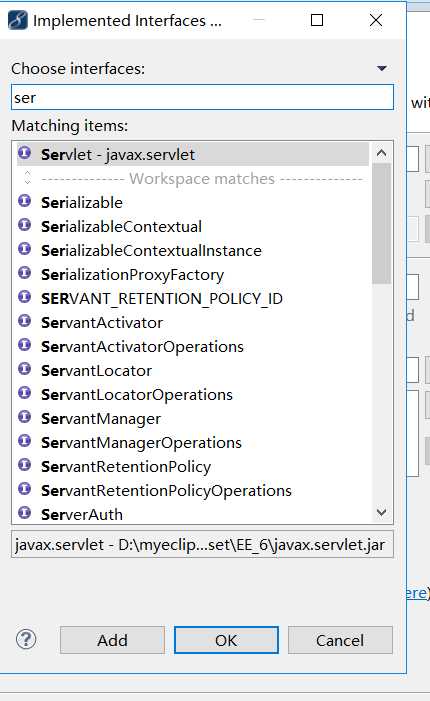Click the list scroll down arrow
The width and height of the screenshot is (430, 701).
tap(381, 512)
